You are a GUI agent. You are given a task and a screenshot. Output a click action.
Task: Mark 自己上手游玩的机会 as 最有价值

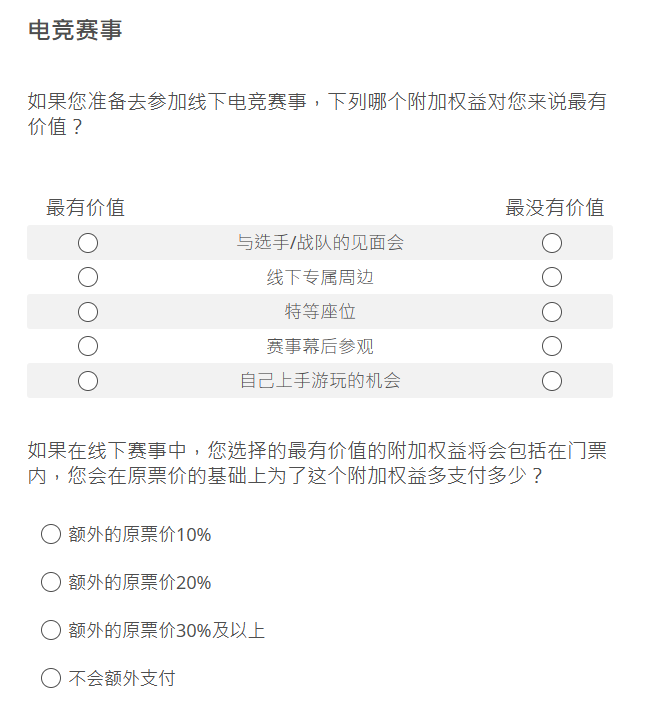88,381
